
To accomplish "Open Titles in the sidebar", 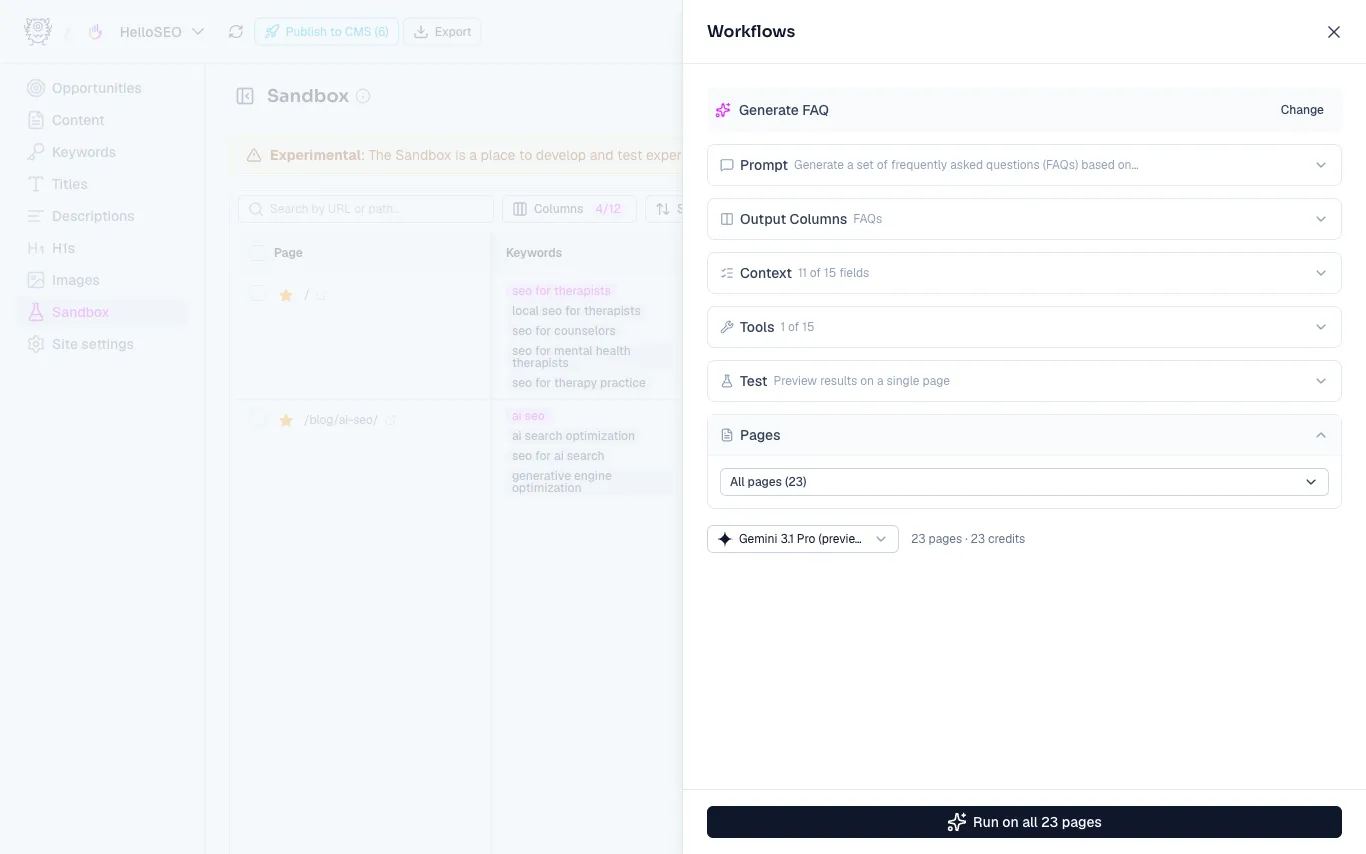I will click(x=70, y=184).
